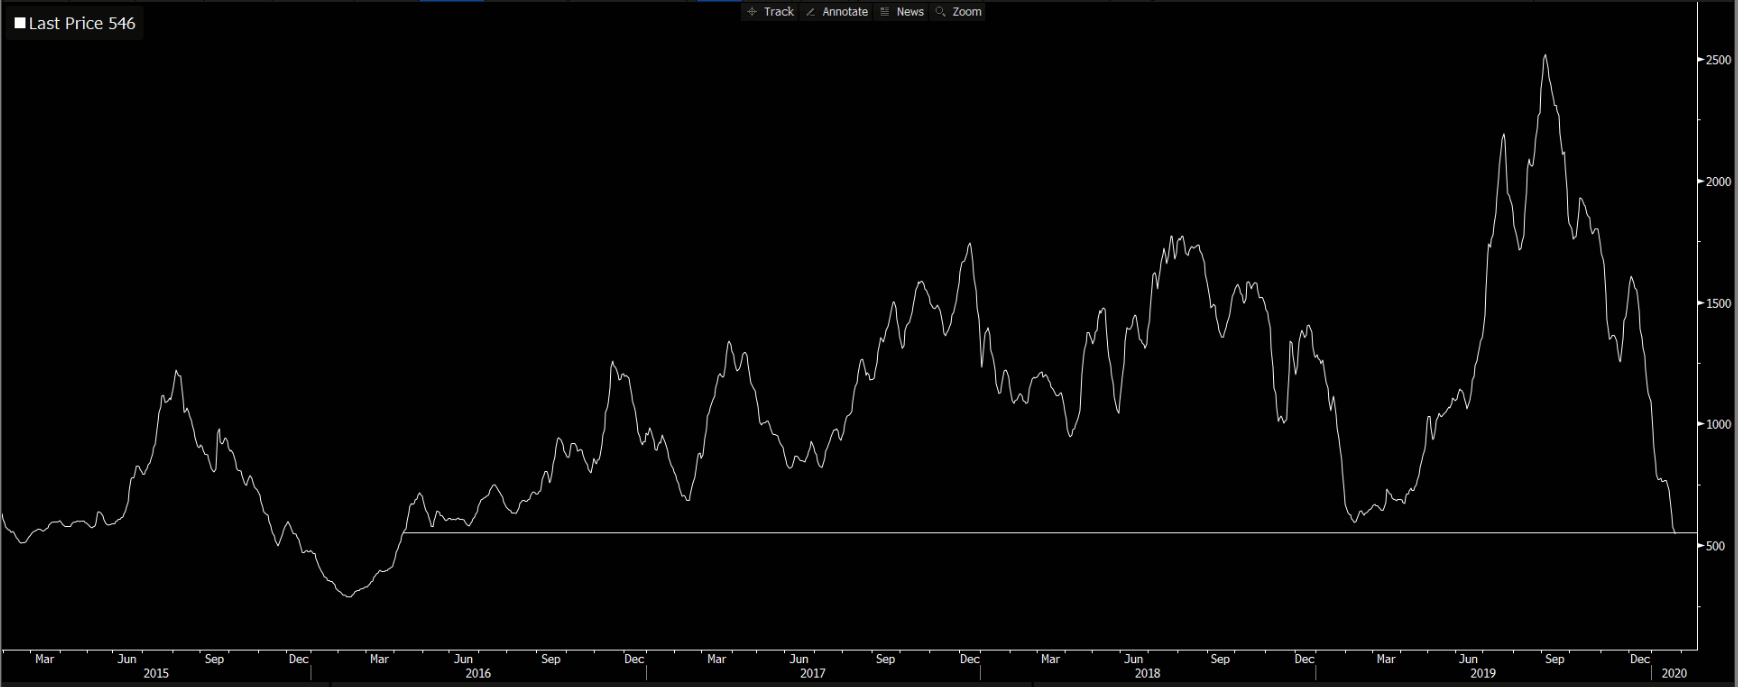Click the horizontal last price line mid-chart

(x=1000, y=533)
